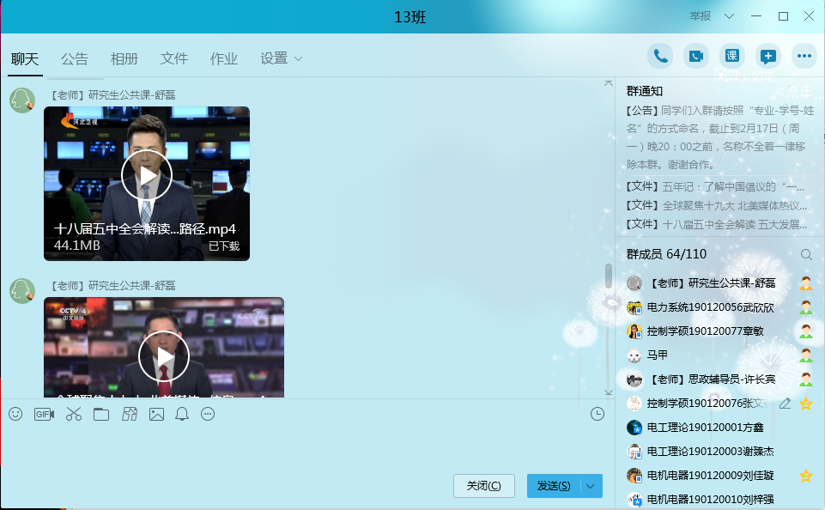Toggle the star beside 电机电器190120009刘佳璇
Screen dimensions: 825x510
[x=805, y=476]
